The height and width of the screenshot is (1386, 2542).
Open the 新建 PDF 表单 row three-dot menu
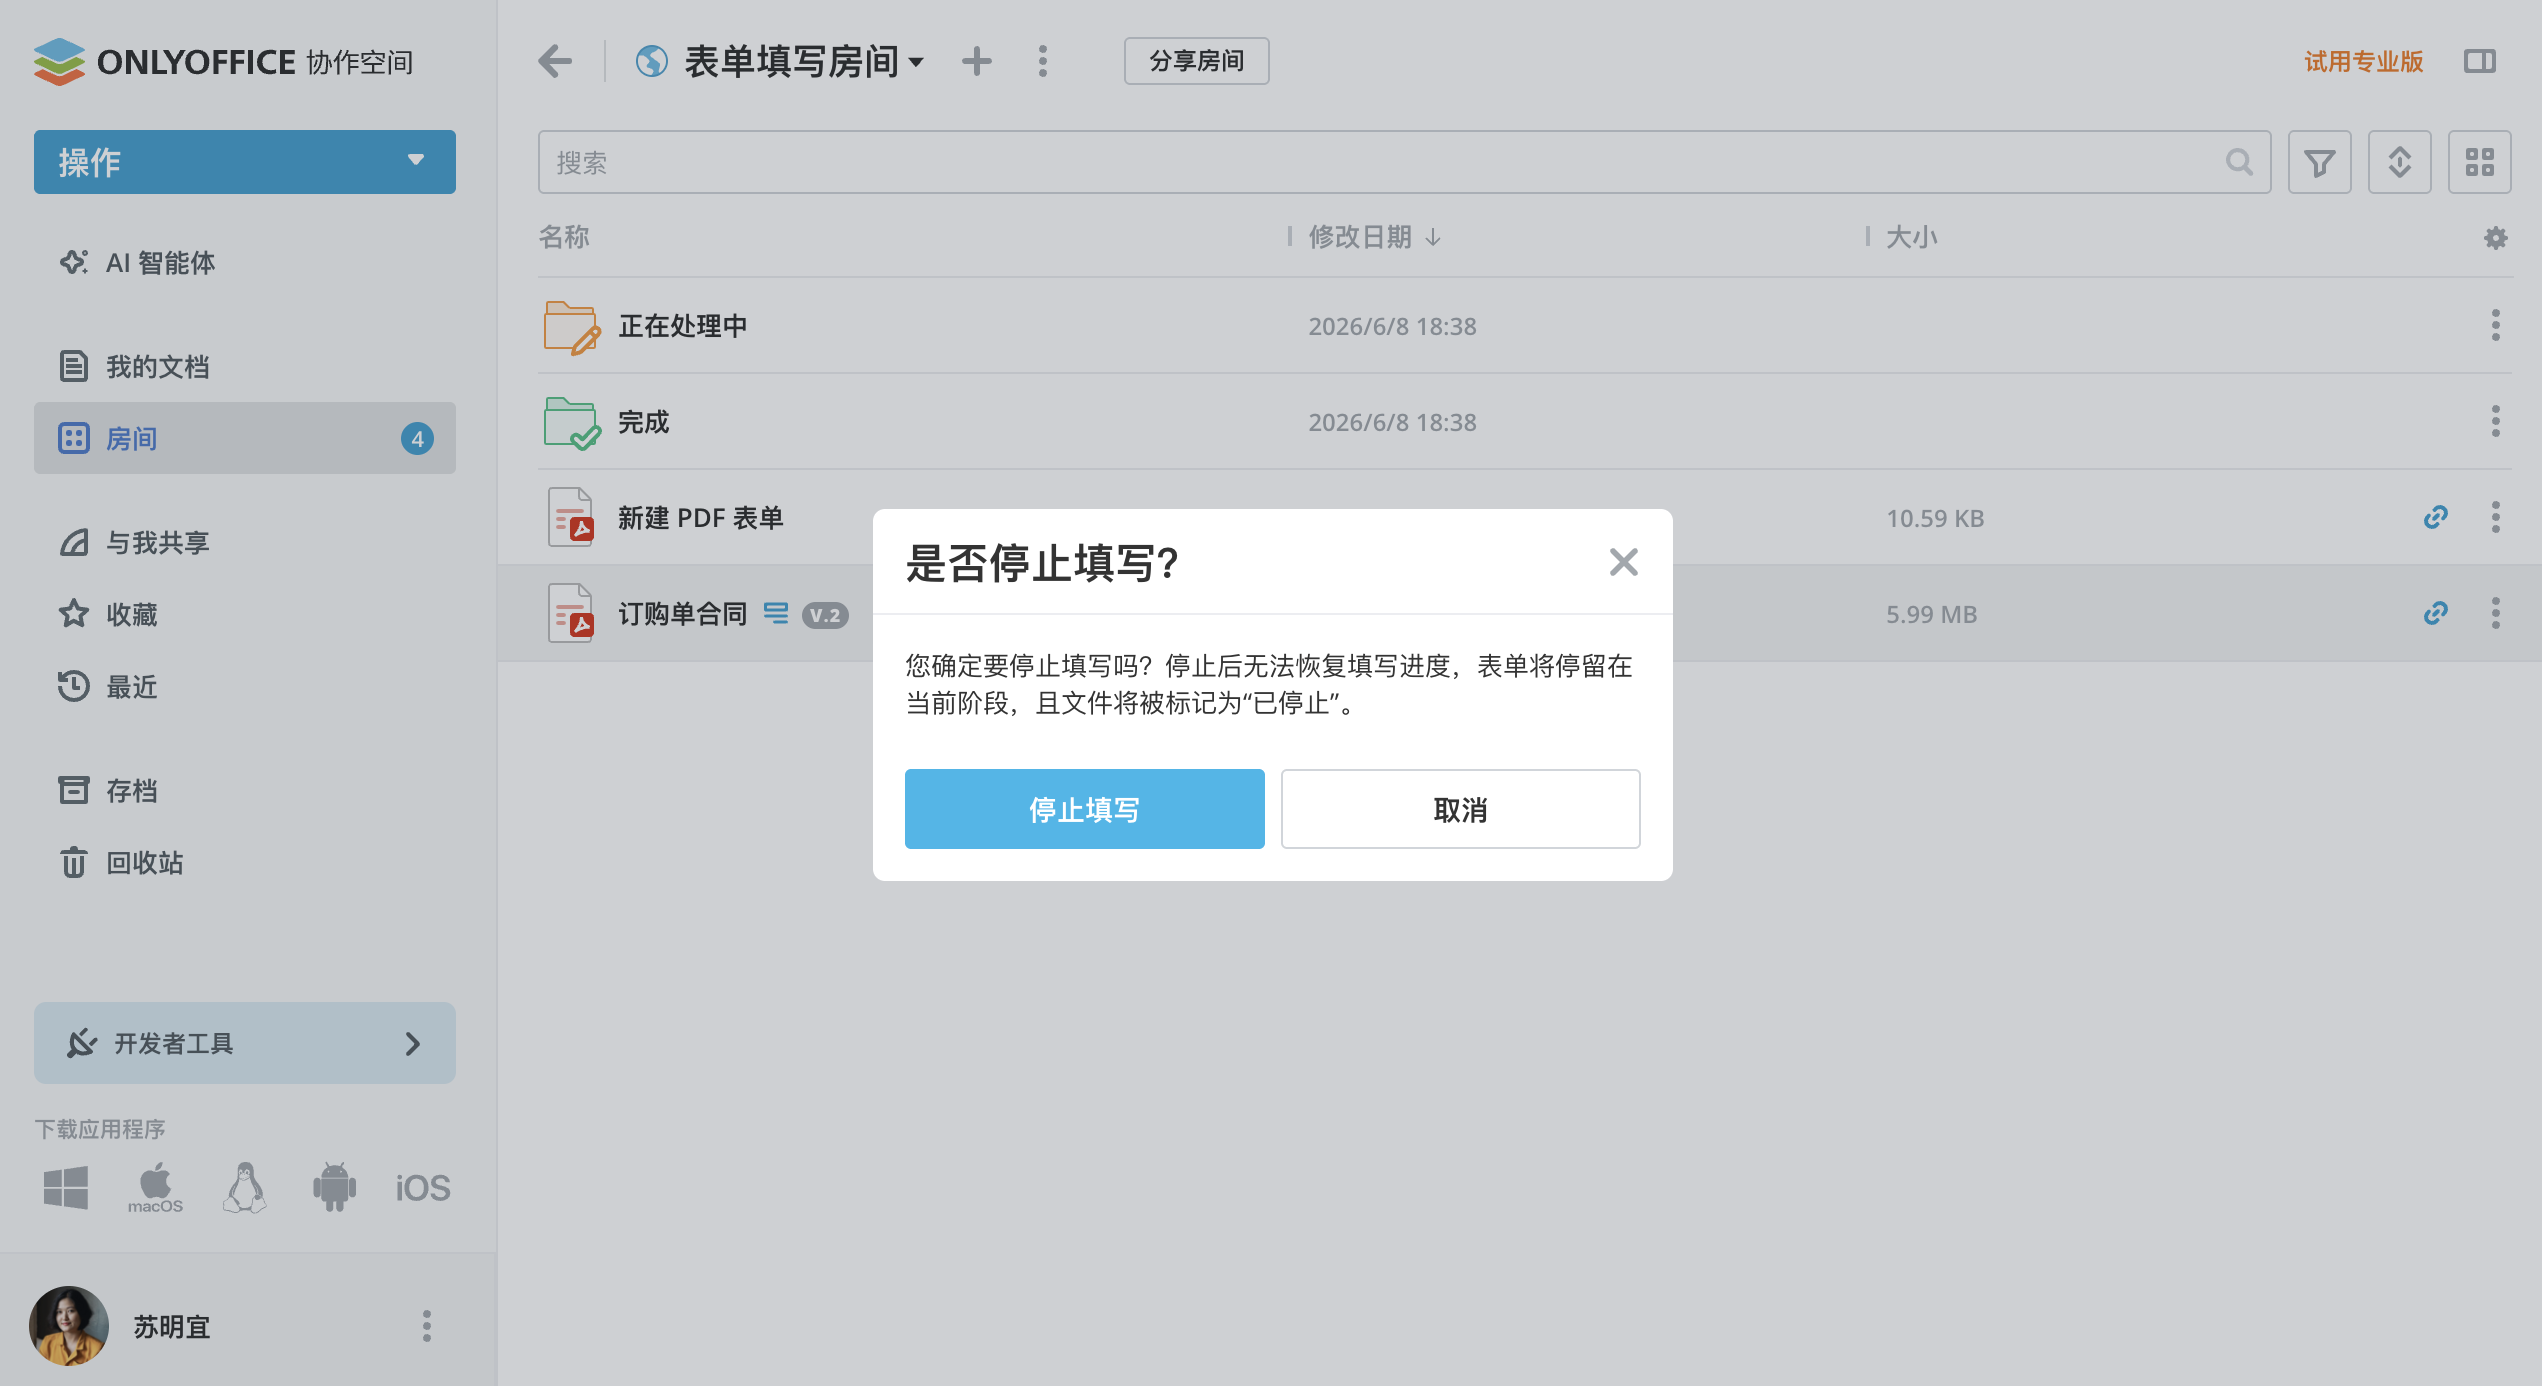tap(2495, 517)
